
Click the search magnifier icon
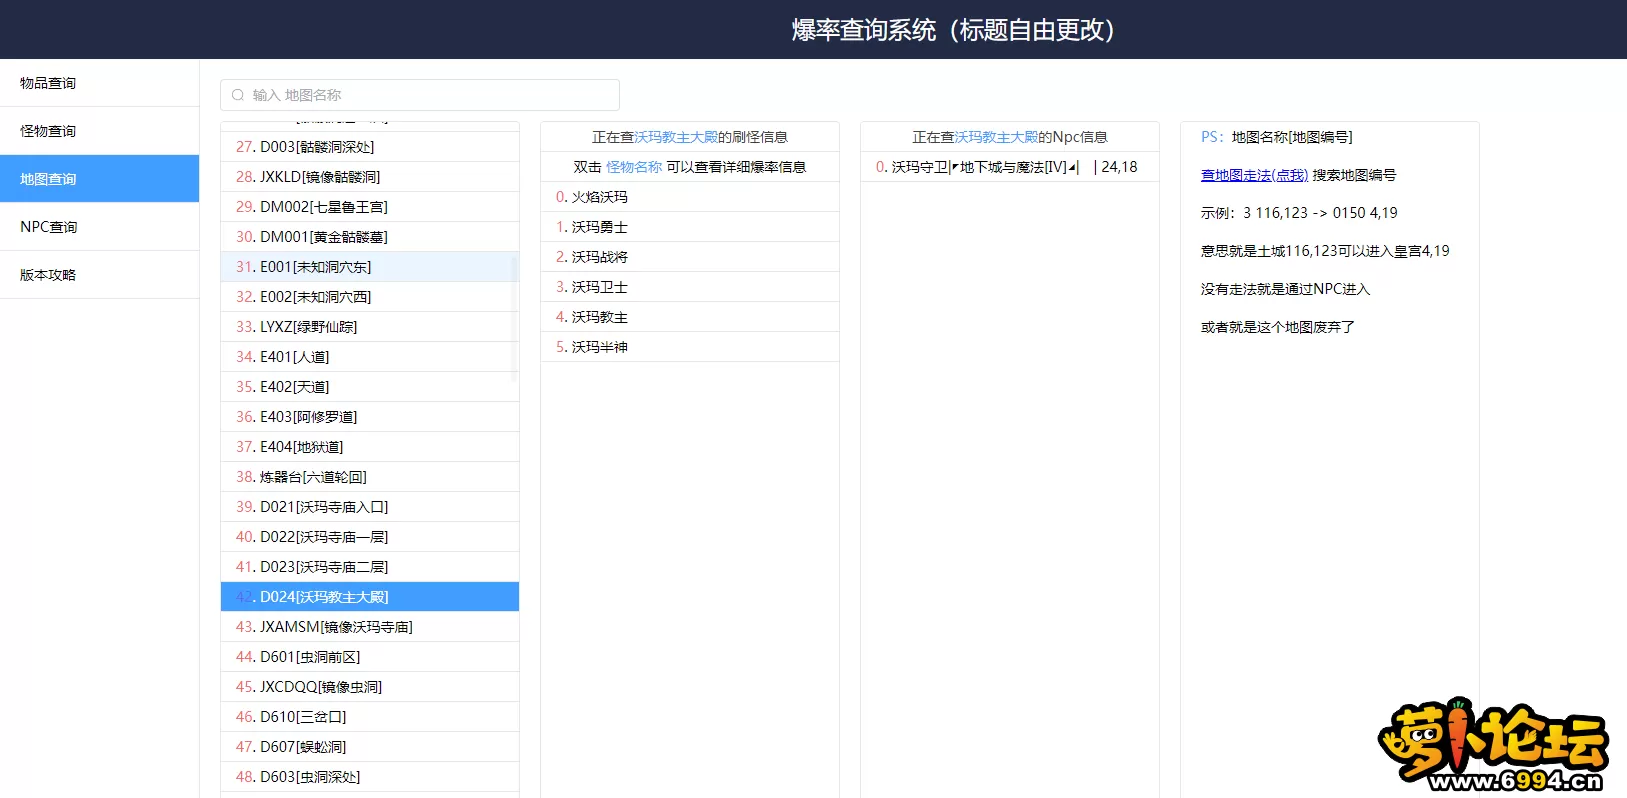238,95
